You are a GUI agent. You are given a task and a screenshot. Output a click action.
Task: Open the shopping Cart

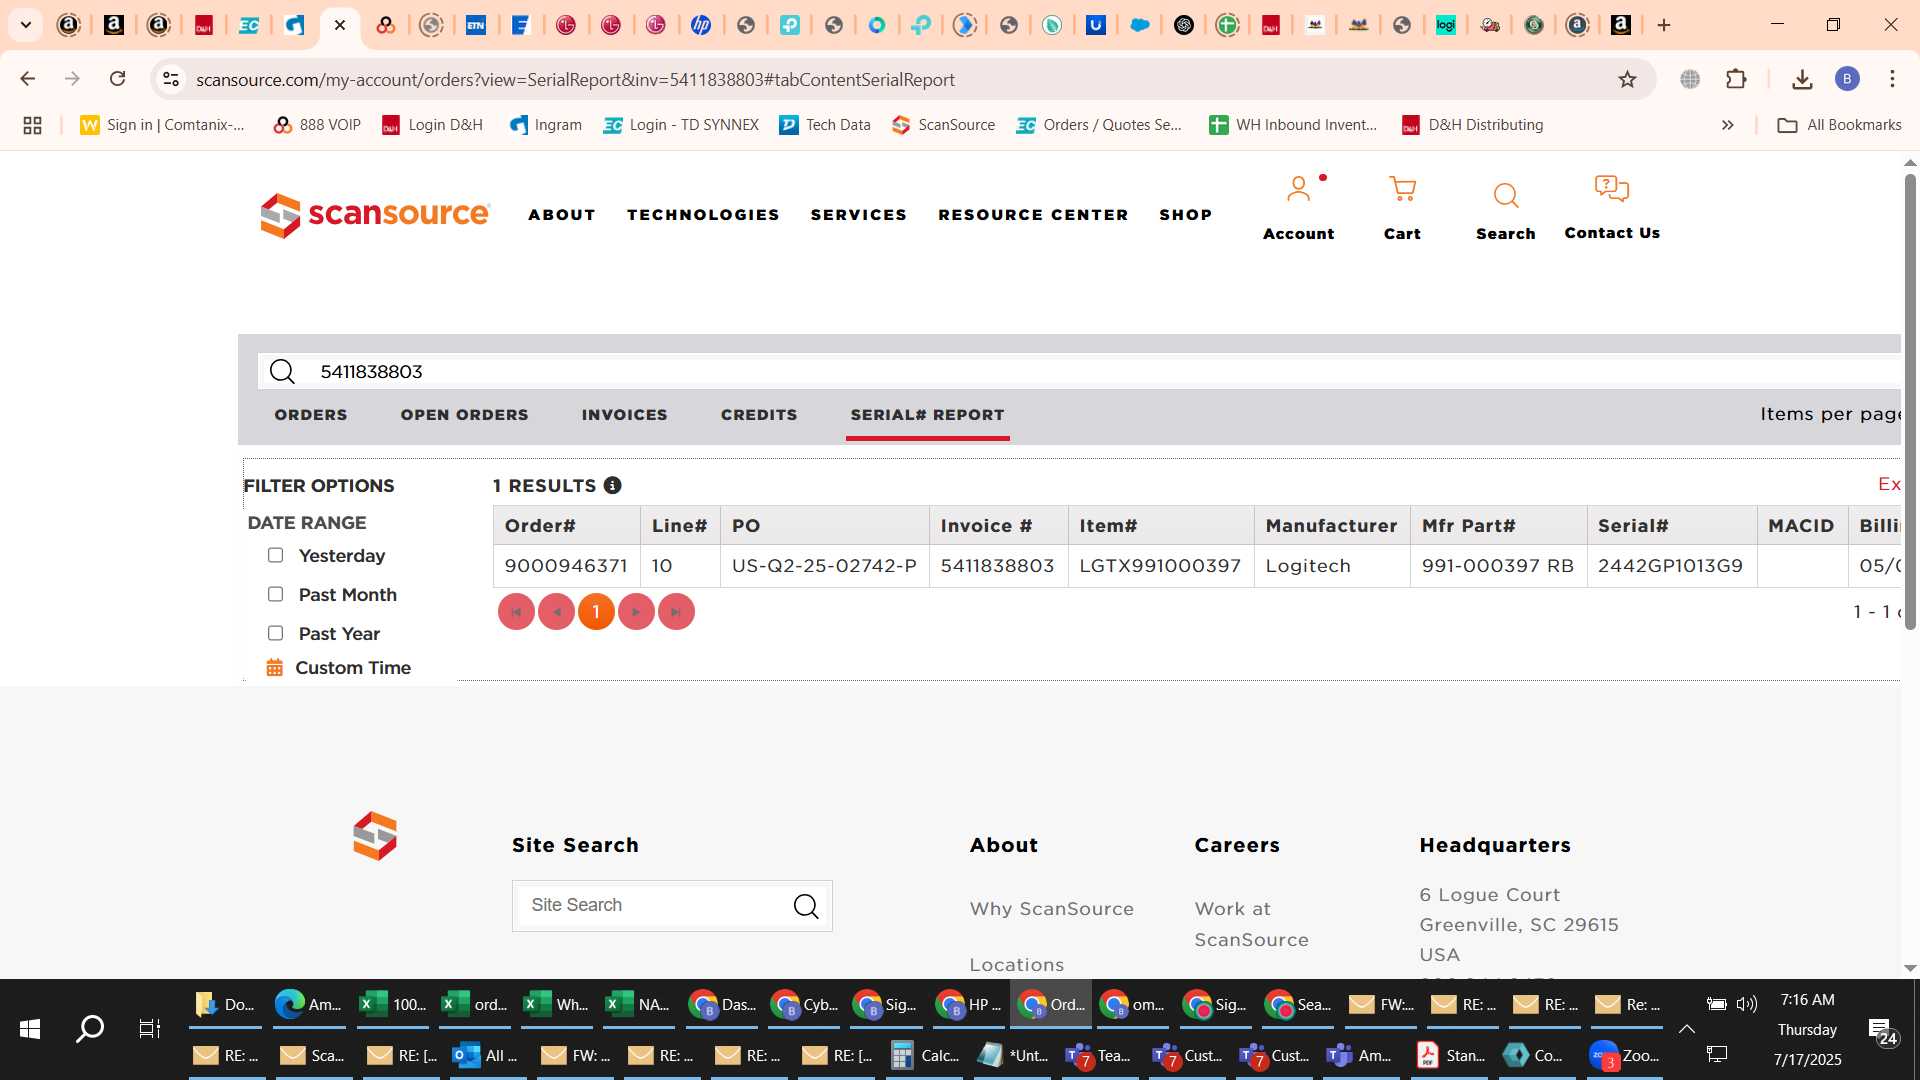point(1402,190)
